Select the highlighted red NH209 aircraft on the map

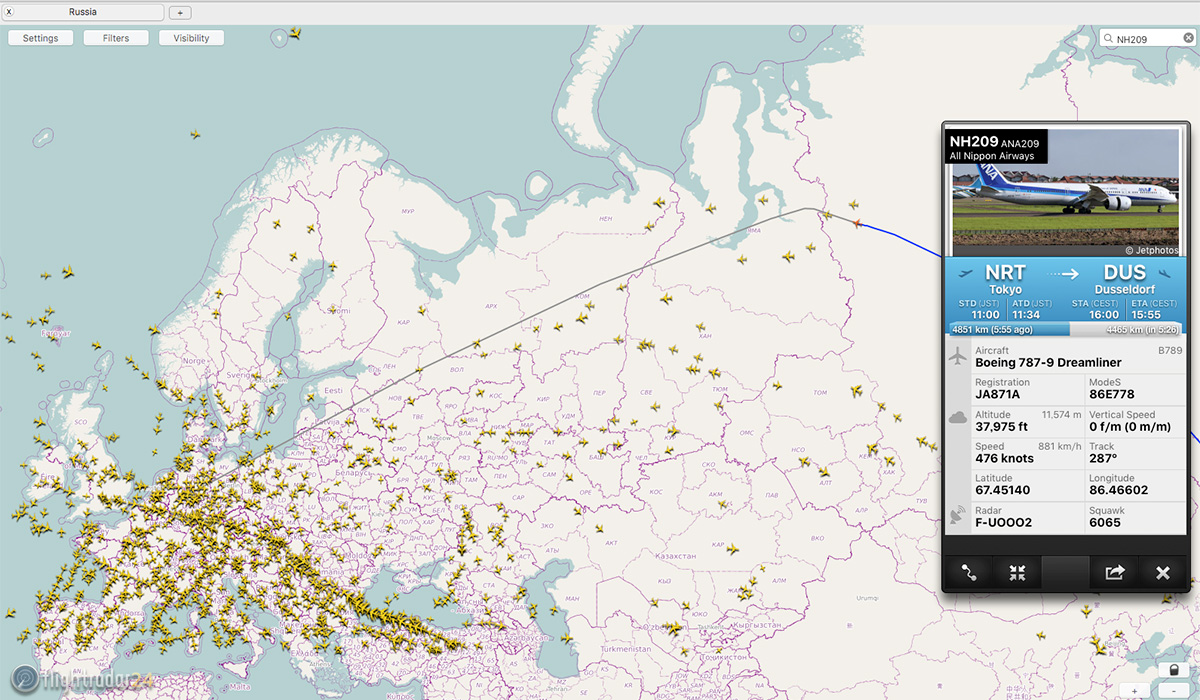coord(857,223)
